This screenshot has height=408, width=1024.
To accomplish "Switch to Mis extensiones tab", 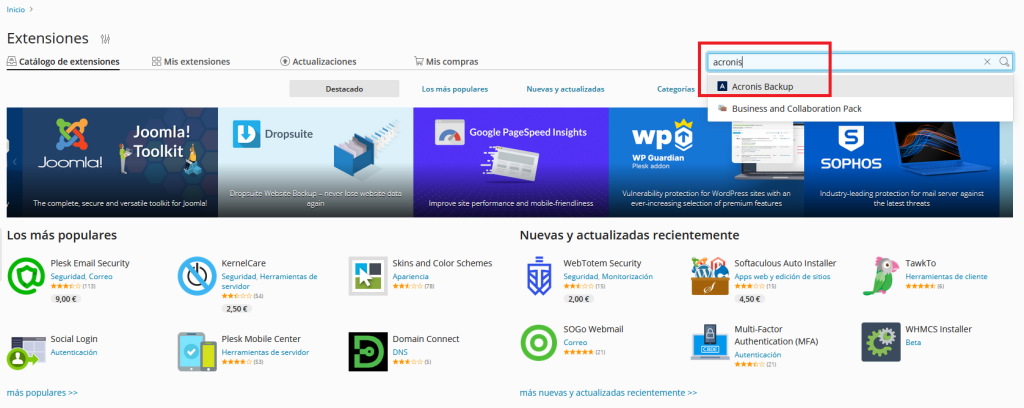I will (x=191, y=62).
